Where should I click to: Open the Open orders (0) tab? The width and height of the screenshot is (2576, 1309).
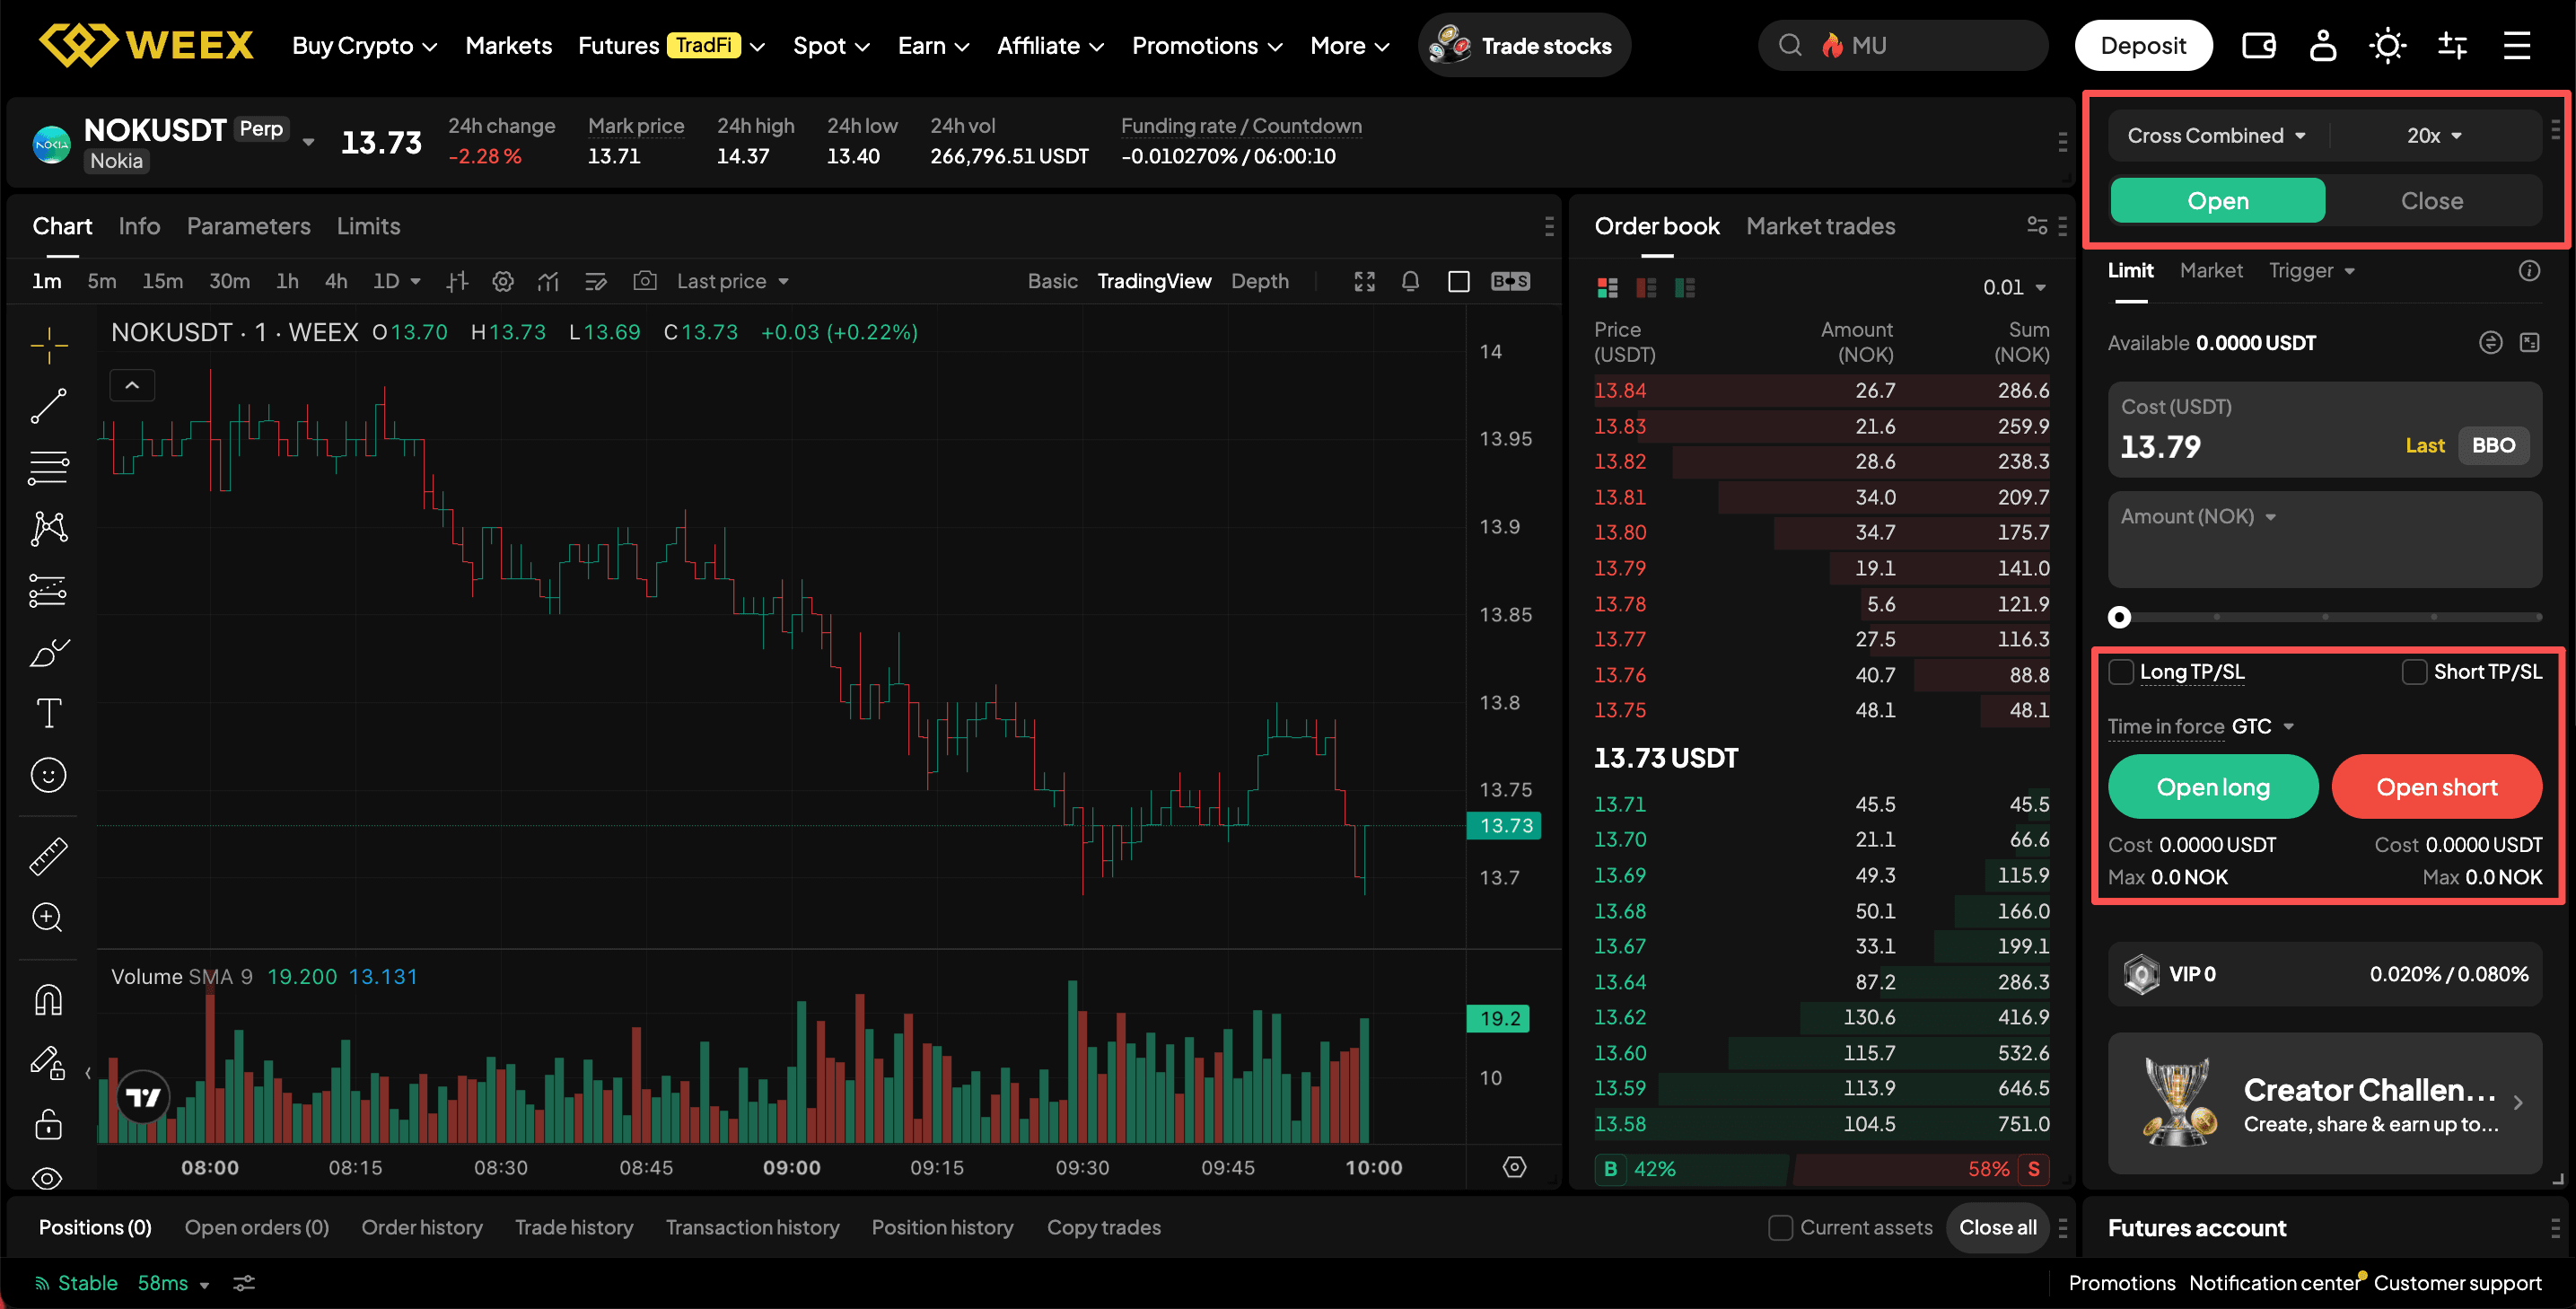pyautogui.click(x=256, y=1228)
